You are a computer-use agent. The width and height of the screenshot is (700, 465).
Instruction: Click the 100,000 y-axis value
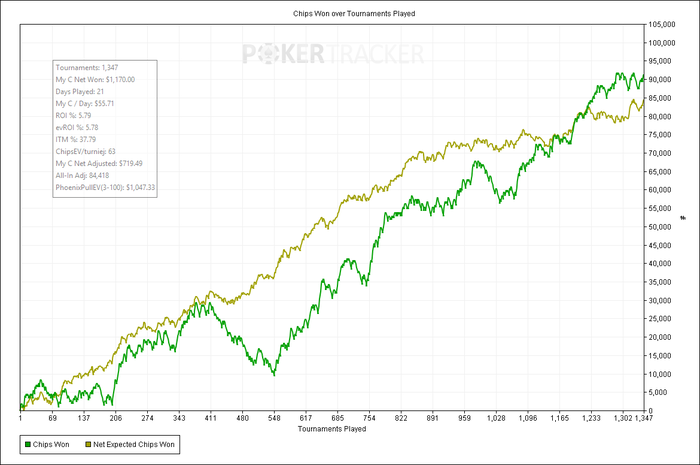click(x=662, y=43)
